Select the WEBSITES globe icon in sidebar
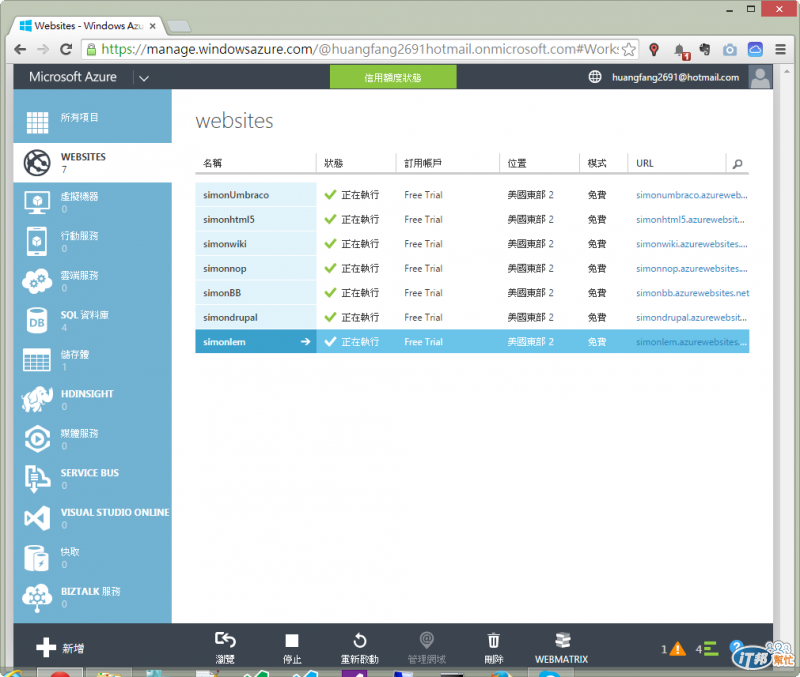This screenshot has height=677, width=800. 37,163
